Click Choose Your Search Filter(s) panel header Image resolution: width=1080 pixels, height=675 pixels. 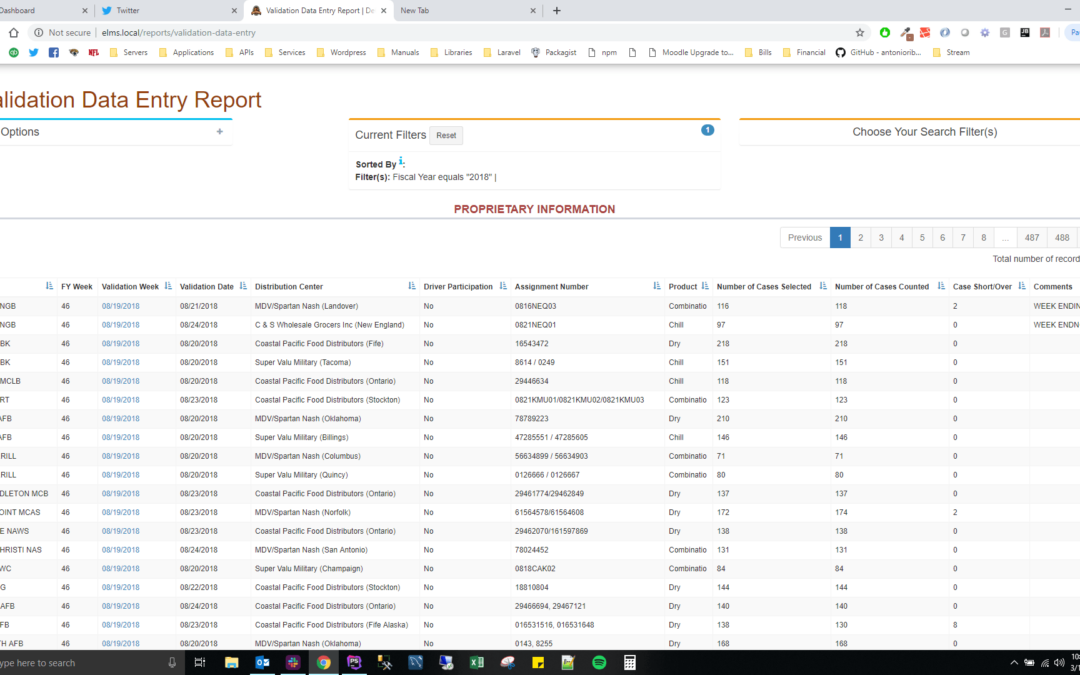click(924, 132)
